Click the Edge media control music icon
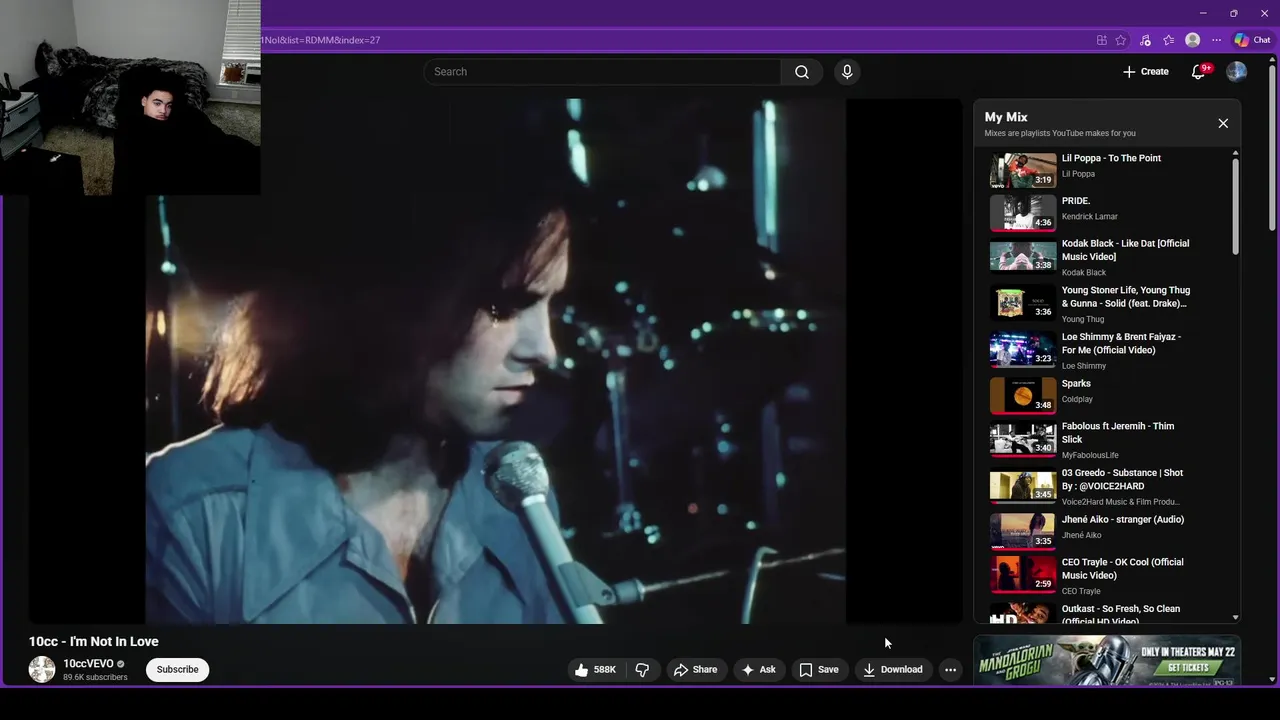 (x=1145, y=40)
